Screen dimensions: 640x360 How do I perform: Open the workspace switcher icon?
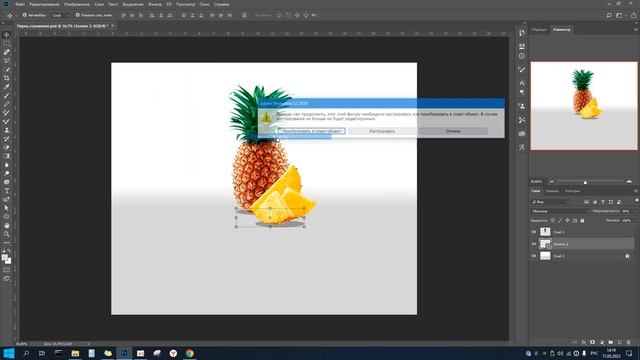tap(619, 16)
